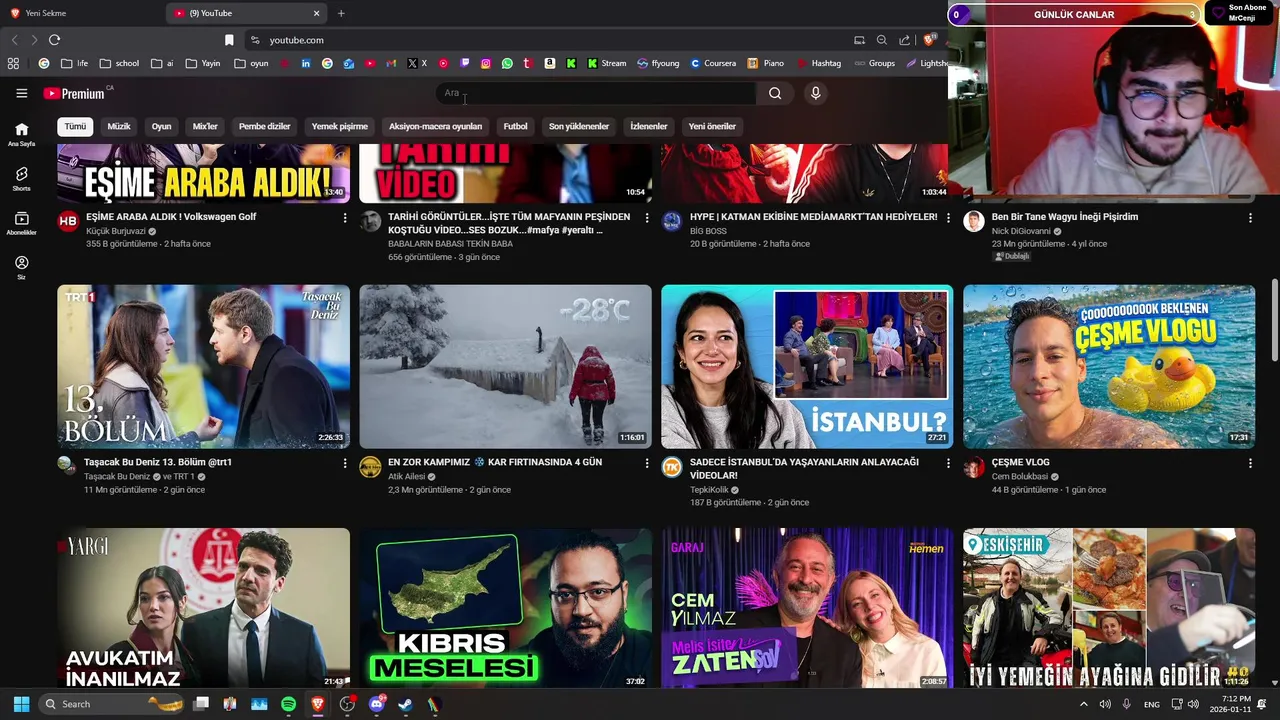Viewport: 1280px width, 720px height.
Task: Select the Son yüklenenler filter chip
Action: click(579, 126)
